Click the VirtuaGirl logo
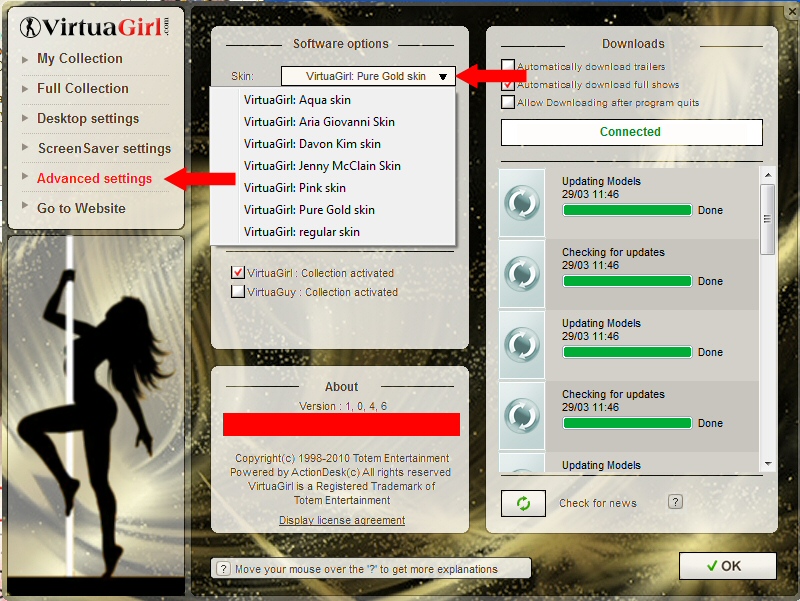The image size is (800, 601). point(95,27)
